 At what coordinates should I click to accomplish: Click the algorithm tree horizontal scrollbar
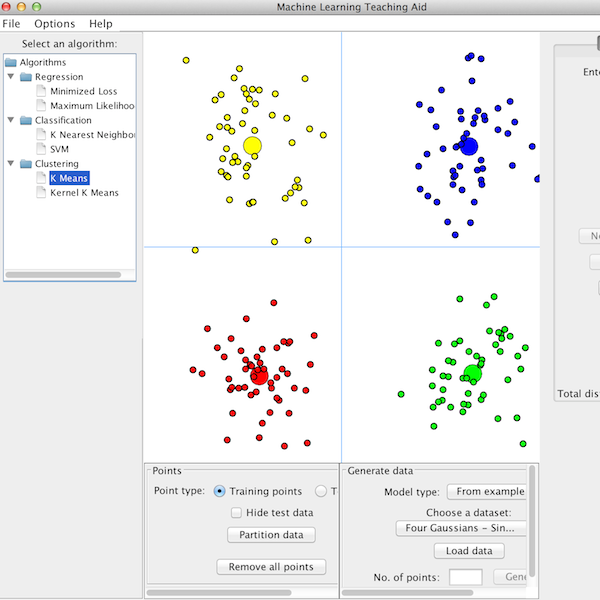coord(63,275)
